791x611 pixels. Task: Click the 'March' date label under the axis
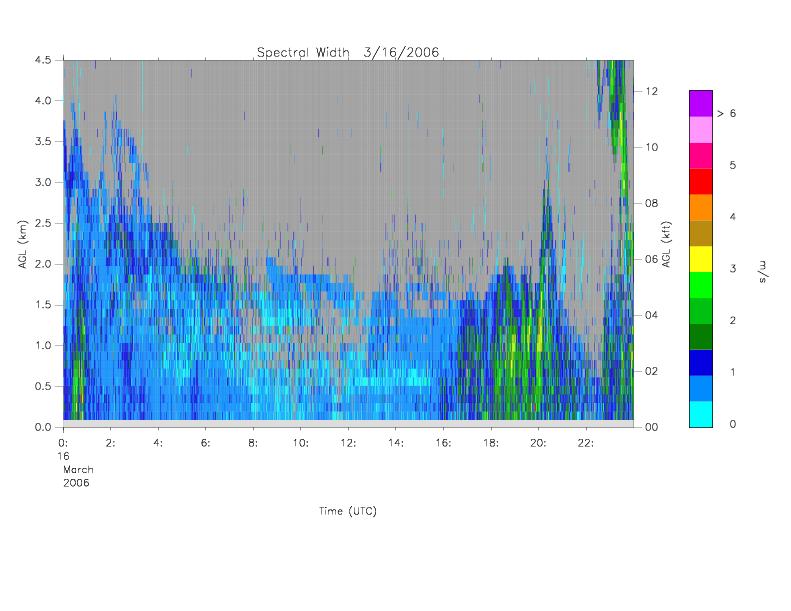[78, 470]
